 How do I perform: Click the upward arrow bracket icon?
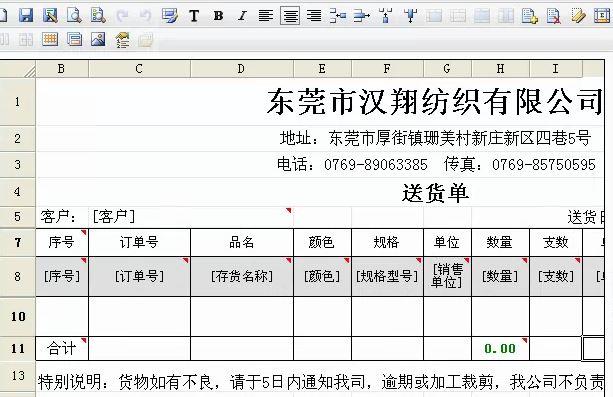pos(386,16)
